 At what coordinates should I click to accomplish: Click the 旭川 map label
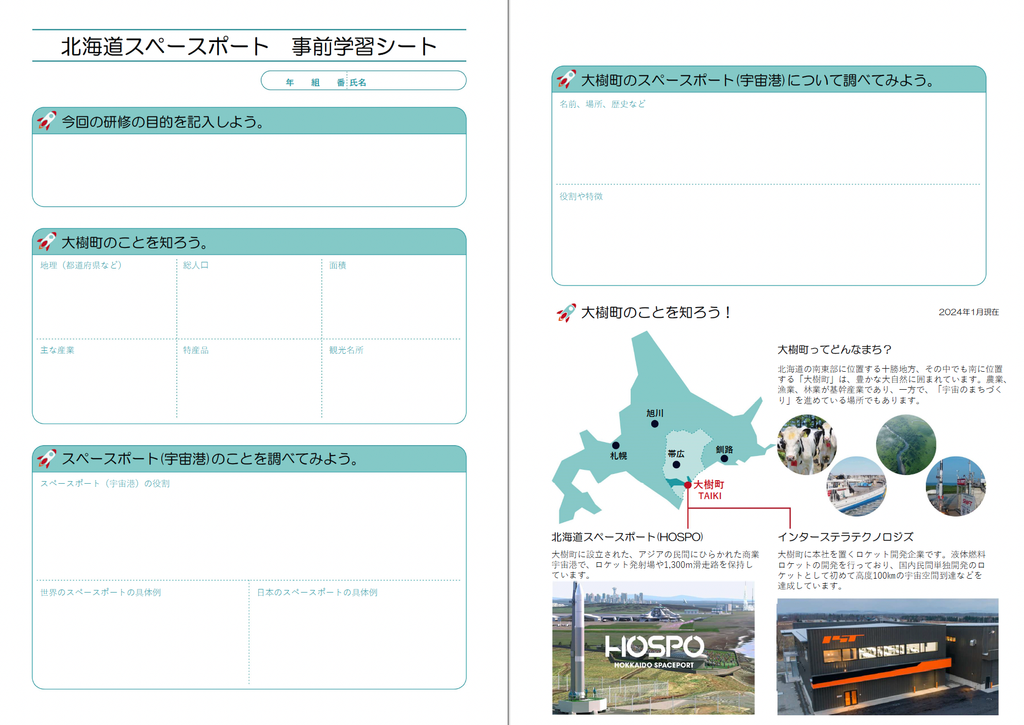(655, 413)
